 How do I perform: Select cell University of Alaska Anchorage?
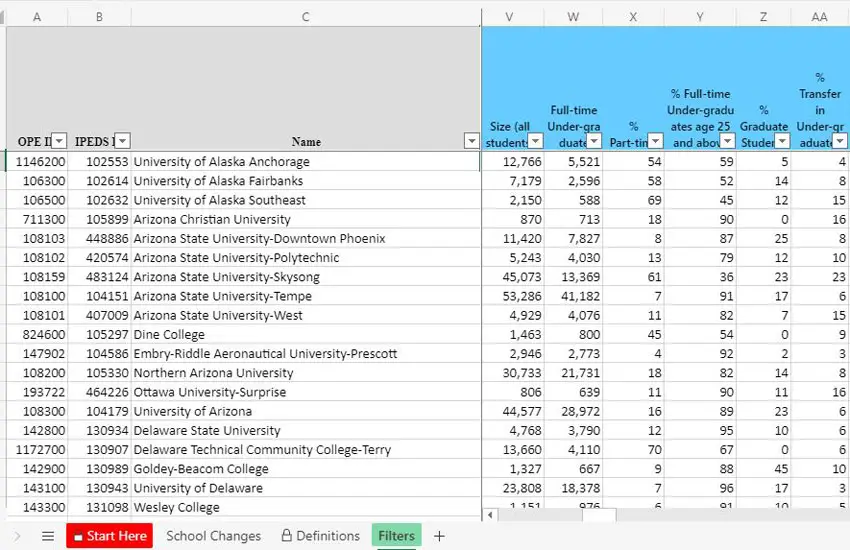[306, 161]
